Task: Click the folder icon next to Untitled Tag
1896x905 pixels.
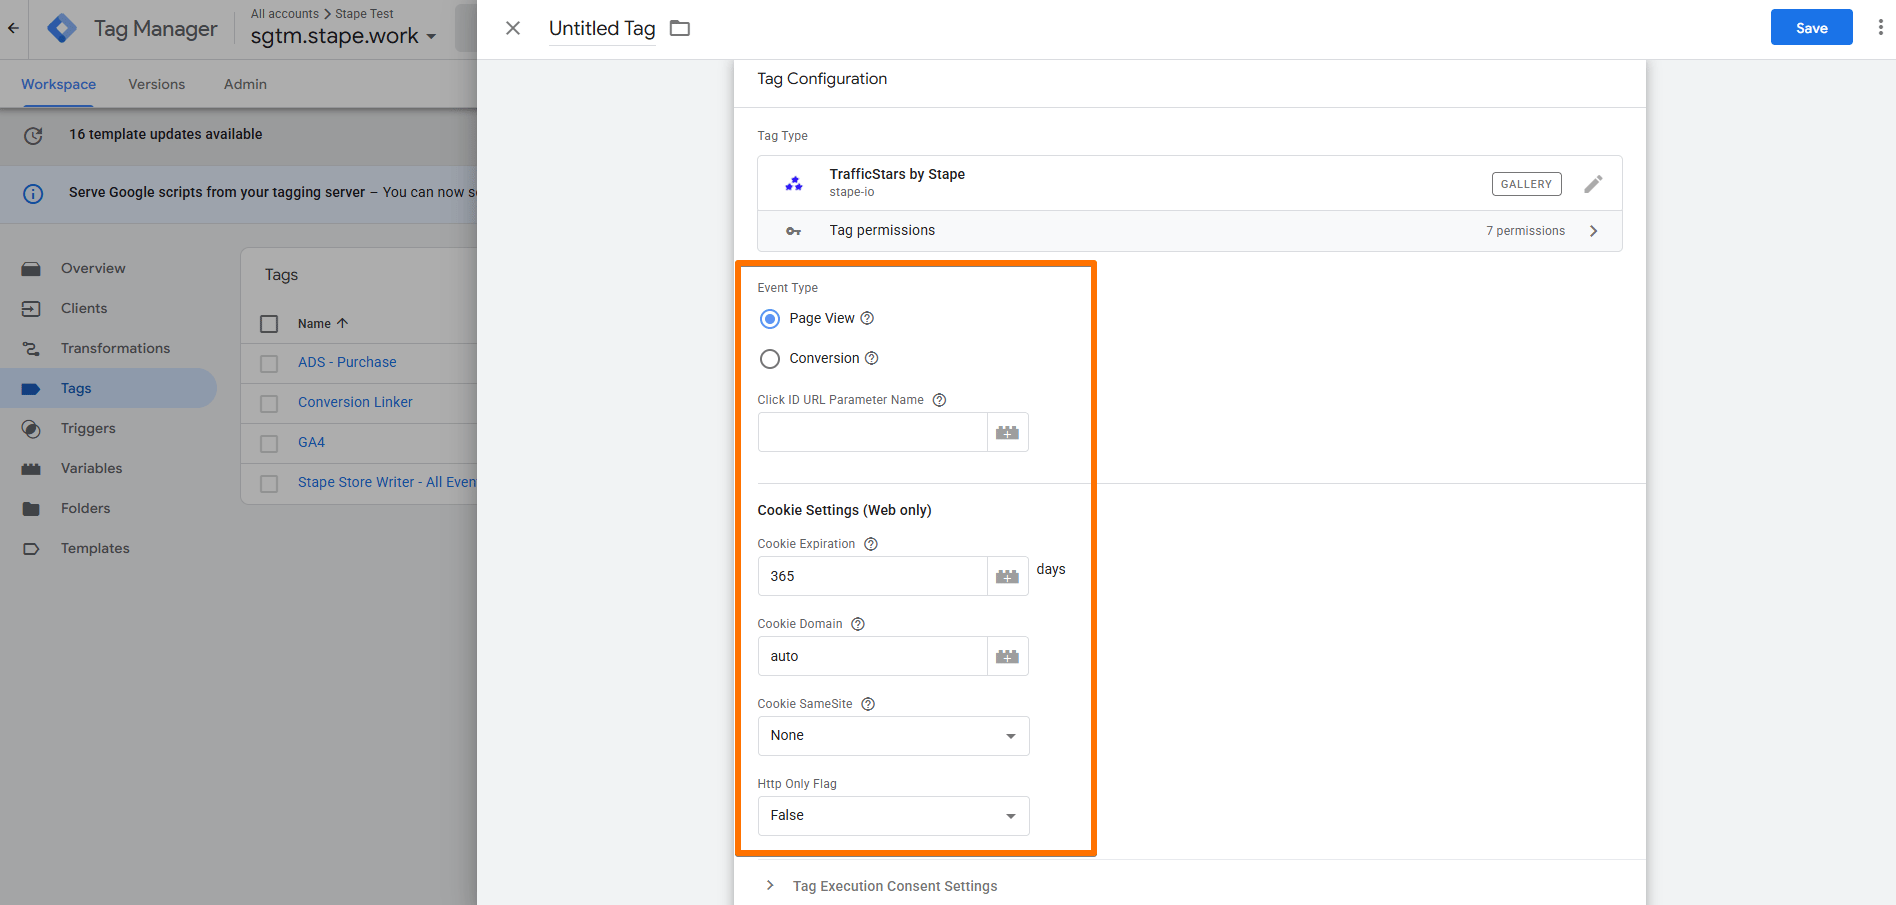Action: click(x=680, y=28)
